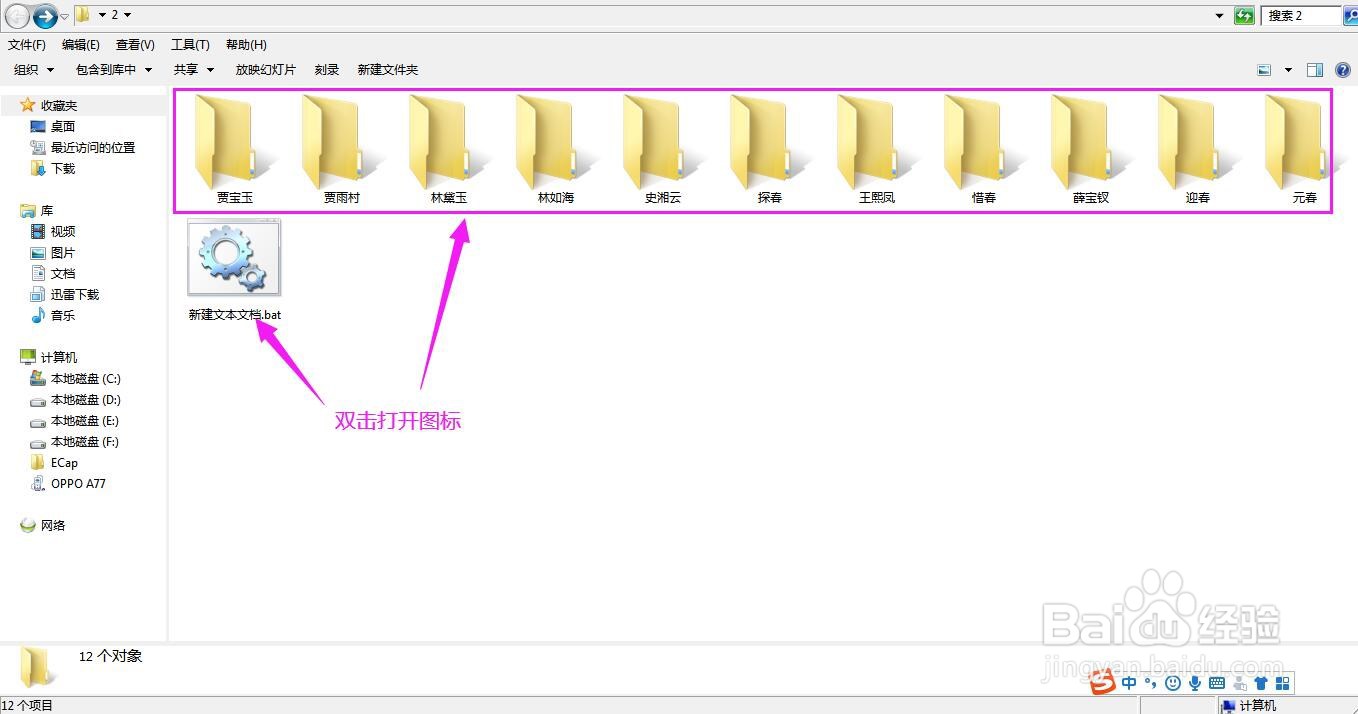Select the 林黛玉 folder
This screenshot has width=1358, height=714.
click(449, 149)
